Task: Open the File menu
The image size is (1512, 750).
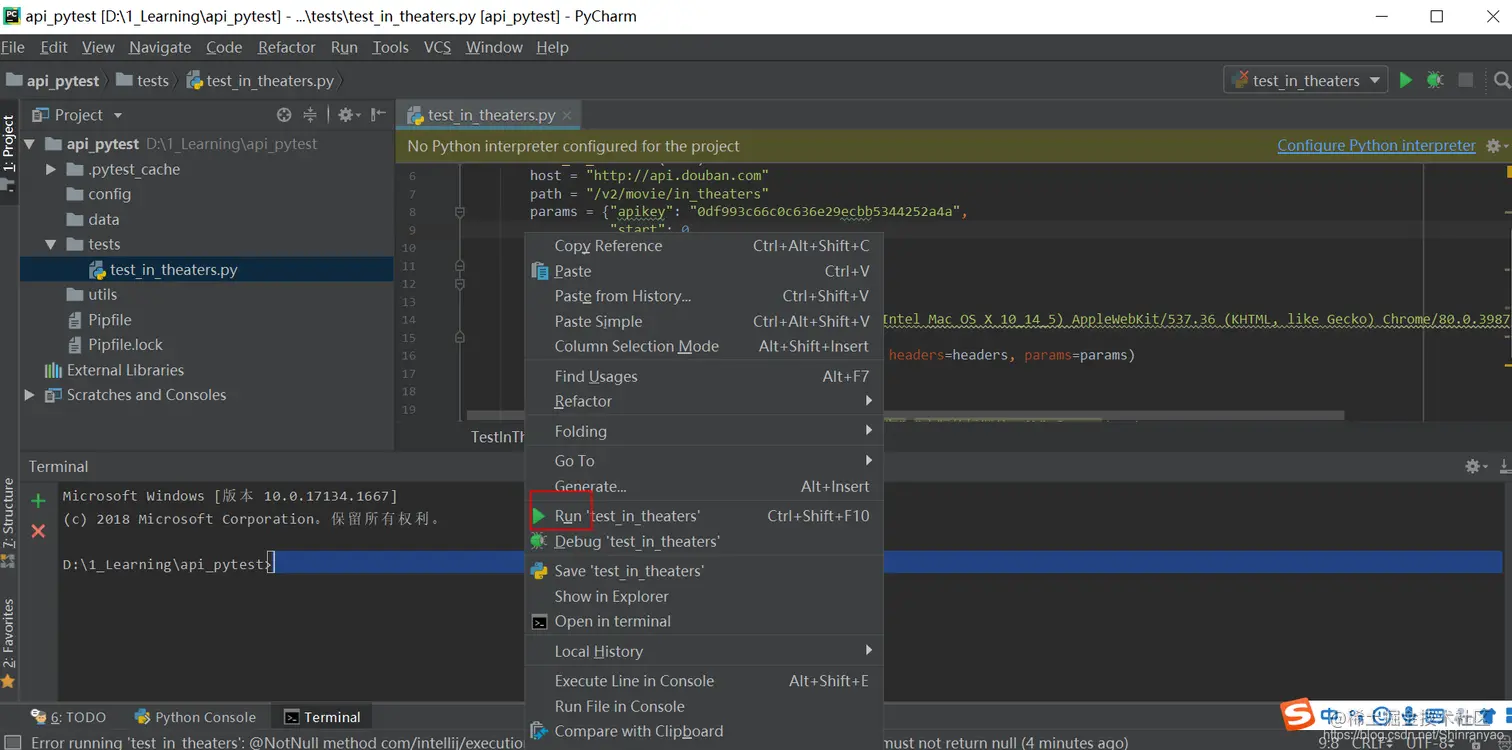Action: [13, 47]
